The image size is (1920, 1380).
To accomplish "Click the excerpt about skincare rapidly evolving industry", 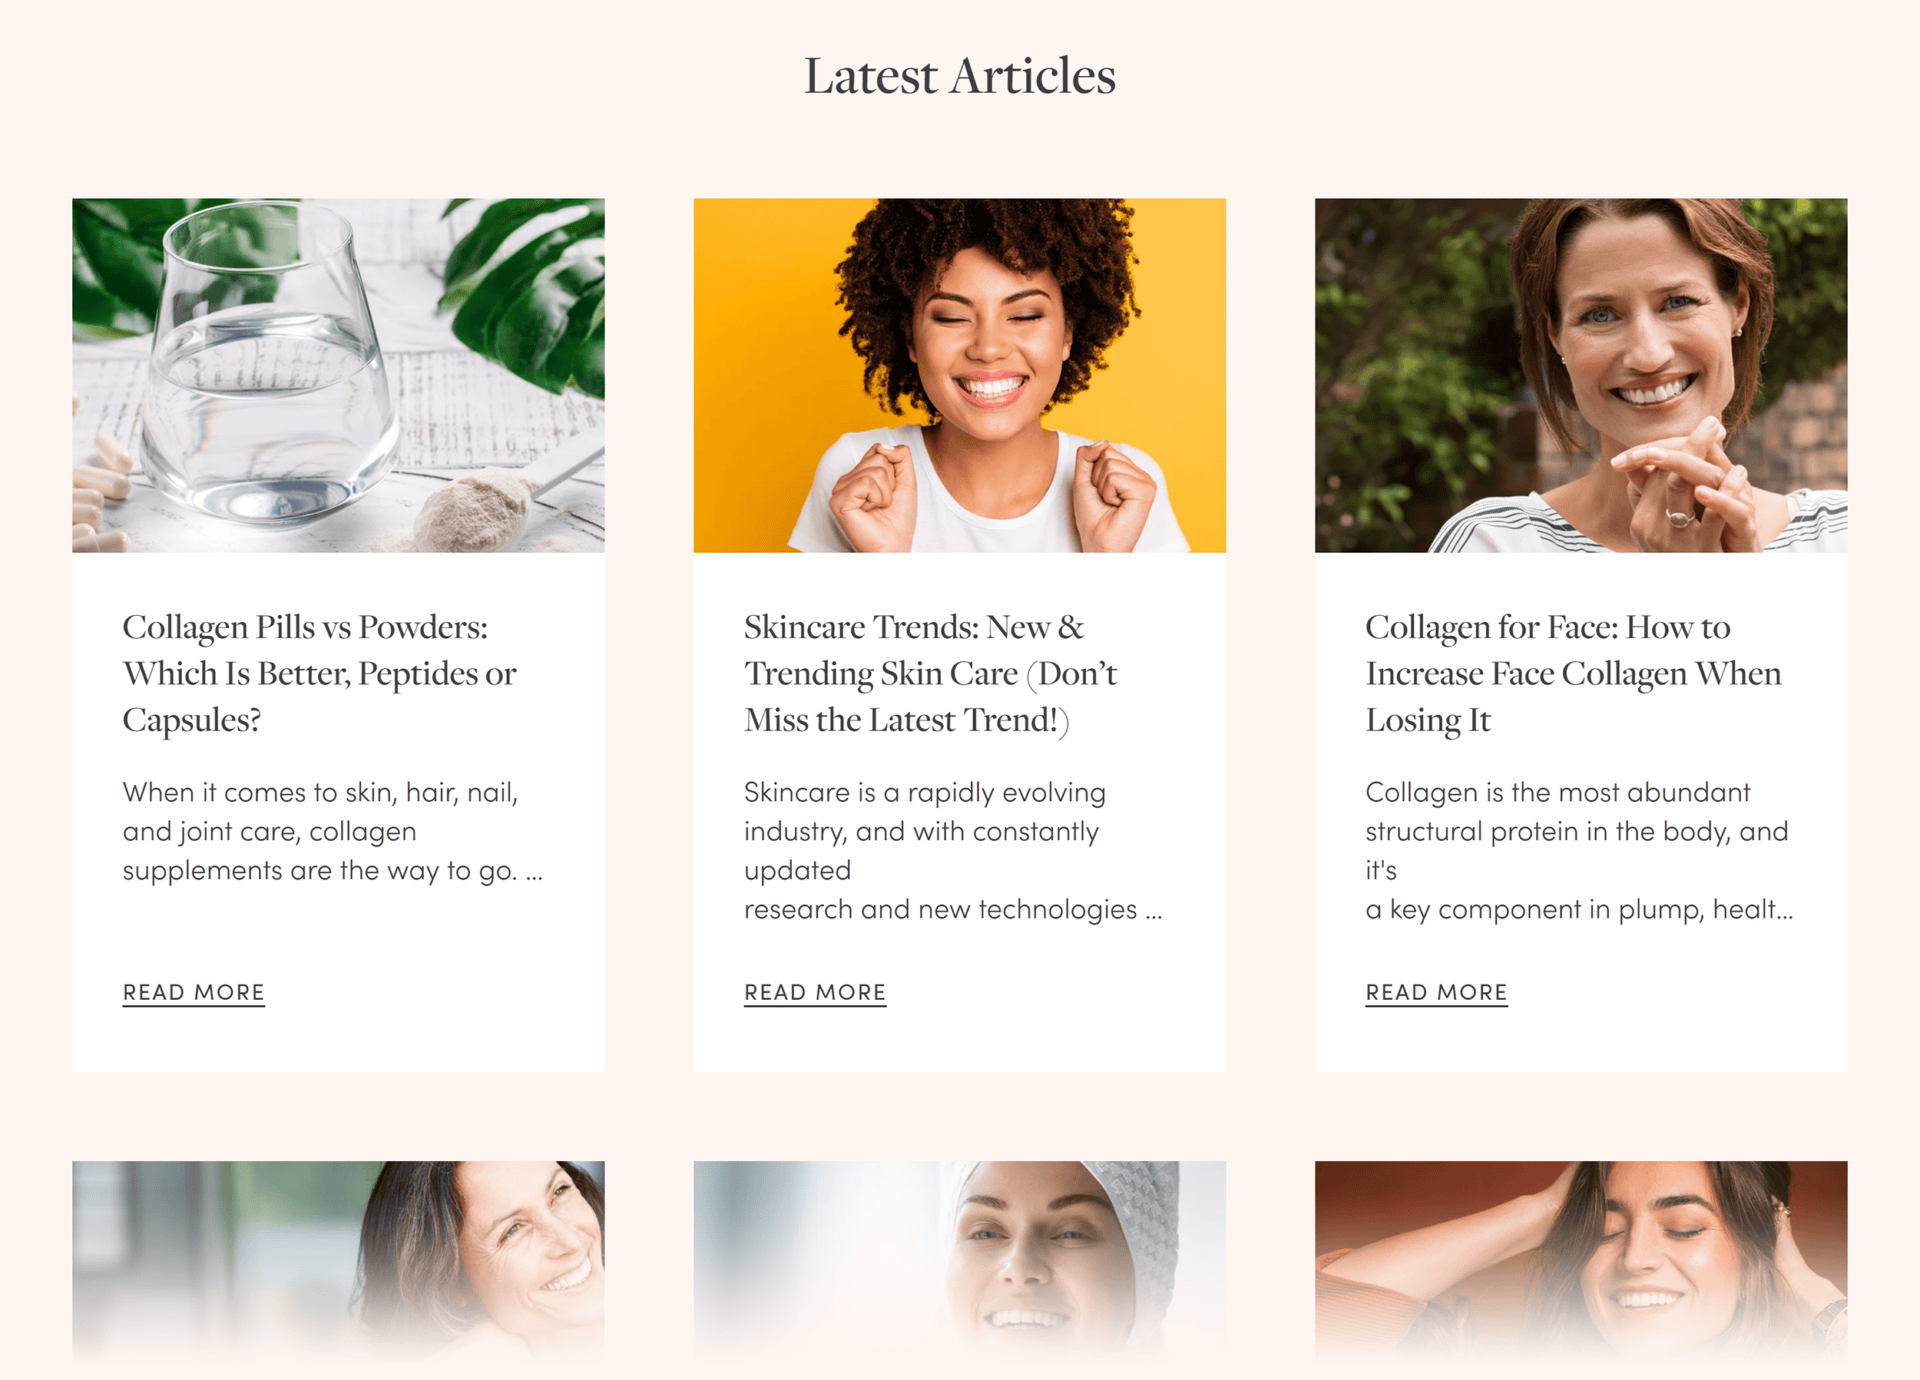I will tap(953, 850).
